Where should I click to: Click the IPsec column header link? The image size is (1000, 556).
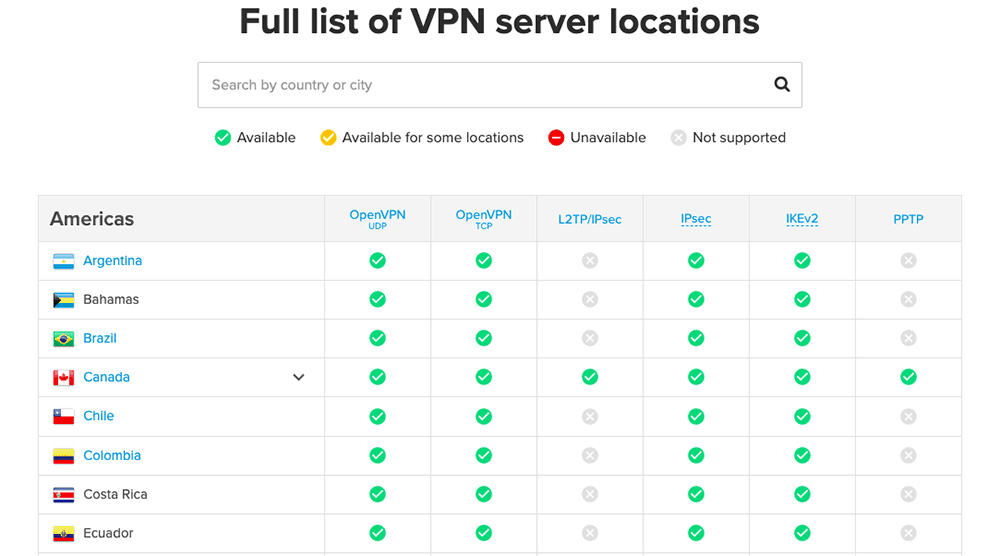point(696,219)
